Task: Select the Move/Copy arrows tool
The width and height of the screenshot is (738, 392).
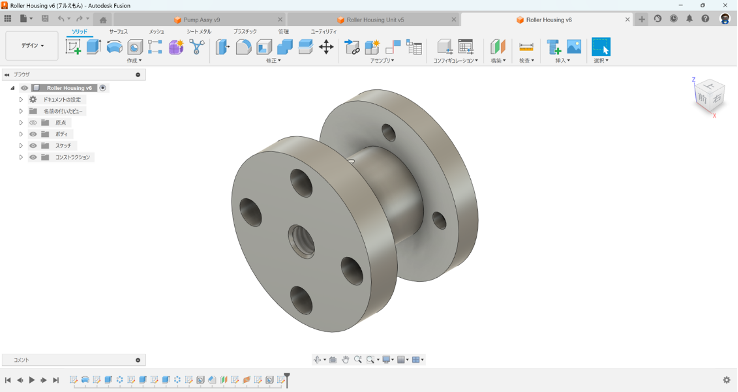Action: click(x=326, y=47)
